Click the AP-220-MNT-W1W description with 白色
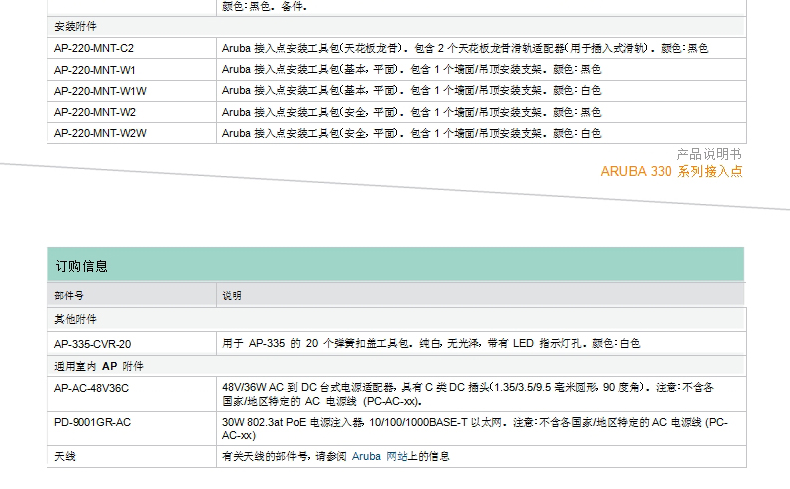 tap(411, 91)
